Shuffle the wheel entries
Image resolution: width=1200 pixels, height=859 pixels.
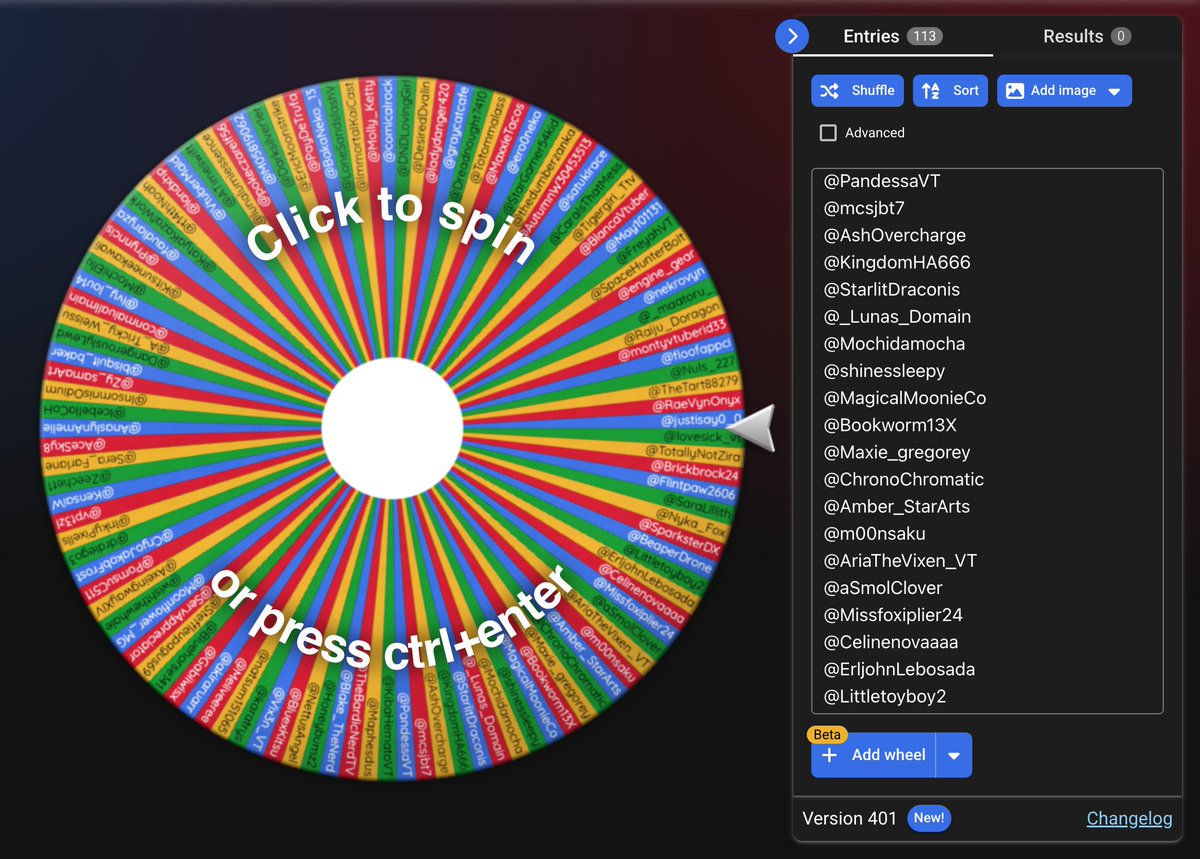(x=858, y=90)
